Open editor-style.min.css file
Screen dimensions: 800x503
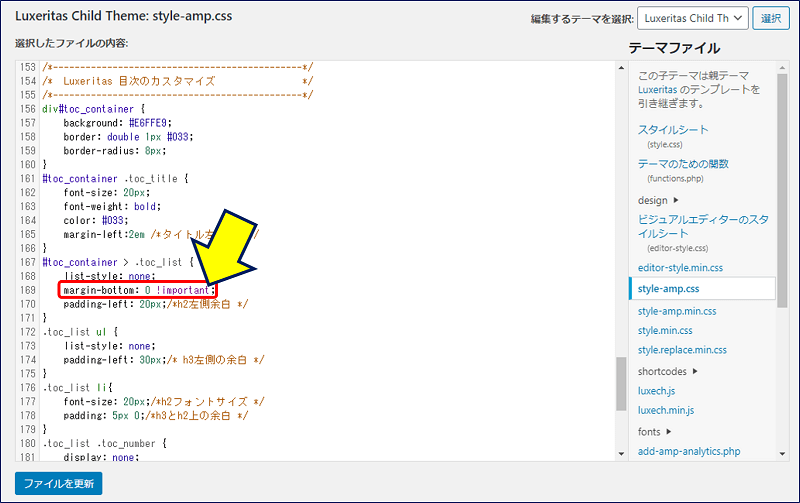coord(680,268)
